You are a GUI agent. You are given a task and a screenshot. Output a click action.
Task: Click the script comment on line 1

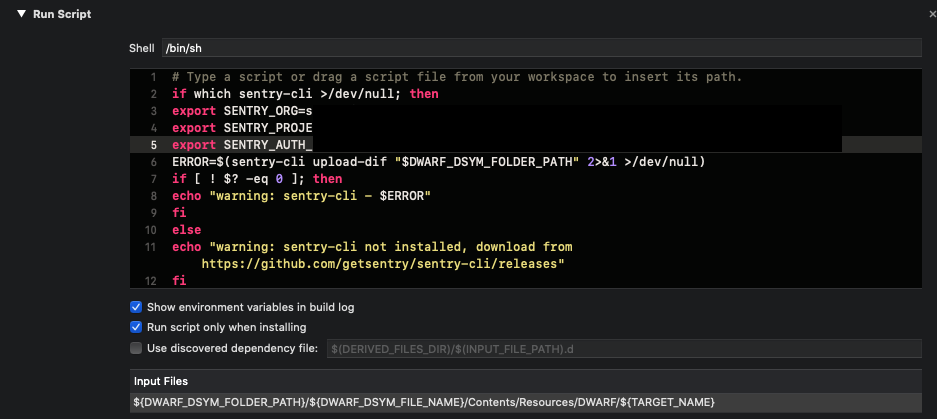point(457,77)
